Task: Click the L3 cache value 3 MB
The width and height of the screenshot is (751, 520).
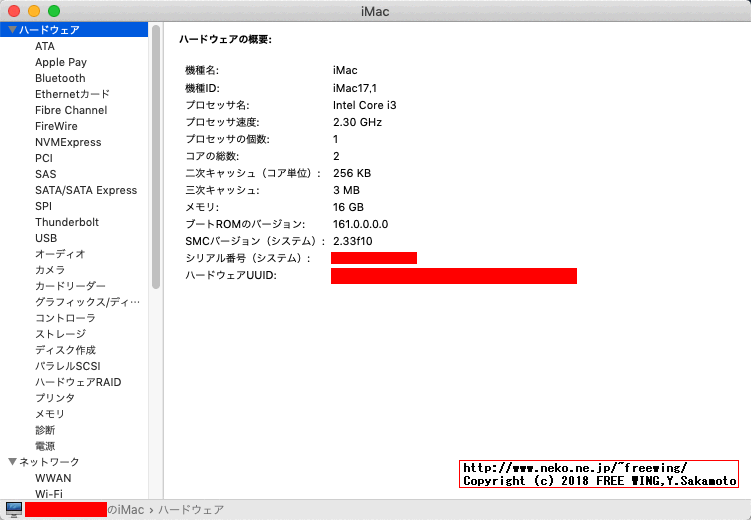Action: [346, 190]
